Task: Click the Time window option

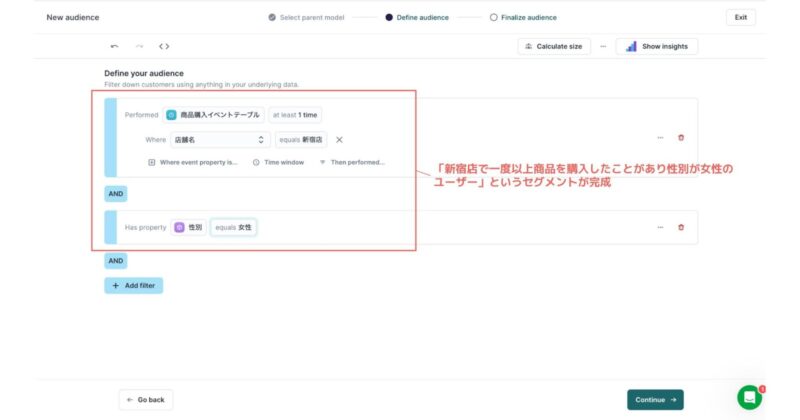Action: click(278, 162)
